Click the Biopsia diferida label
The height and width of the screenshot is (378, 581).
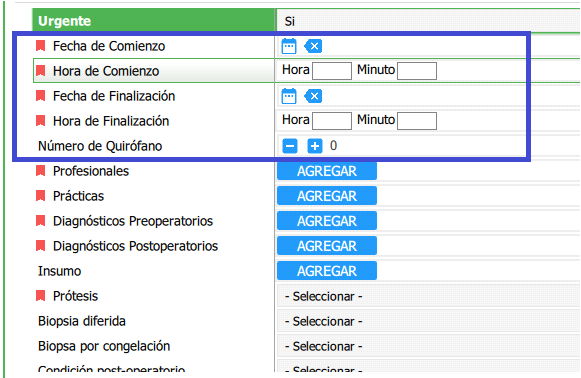82,321
